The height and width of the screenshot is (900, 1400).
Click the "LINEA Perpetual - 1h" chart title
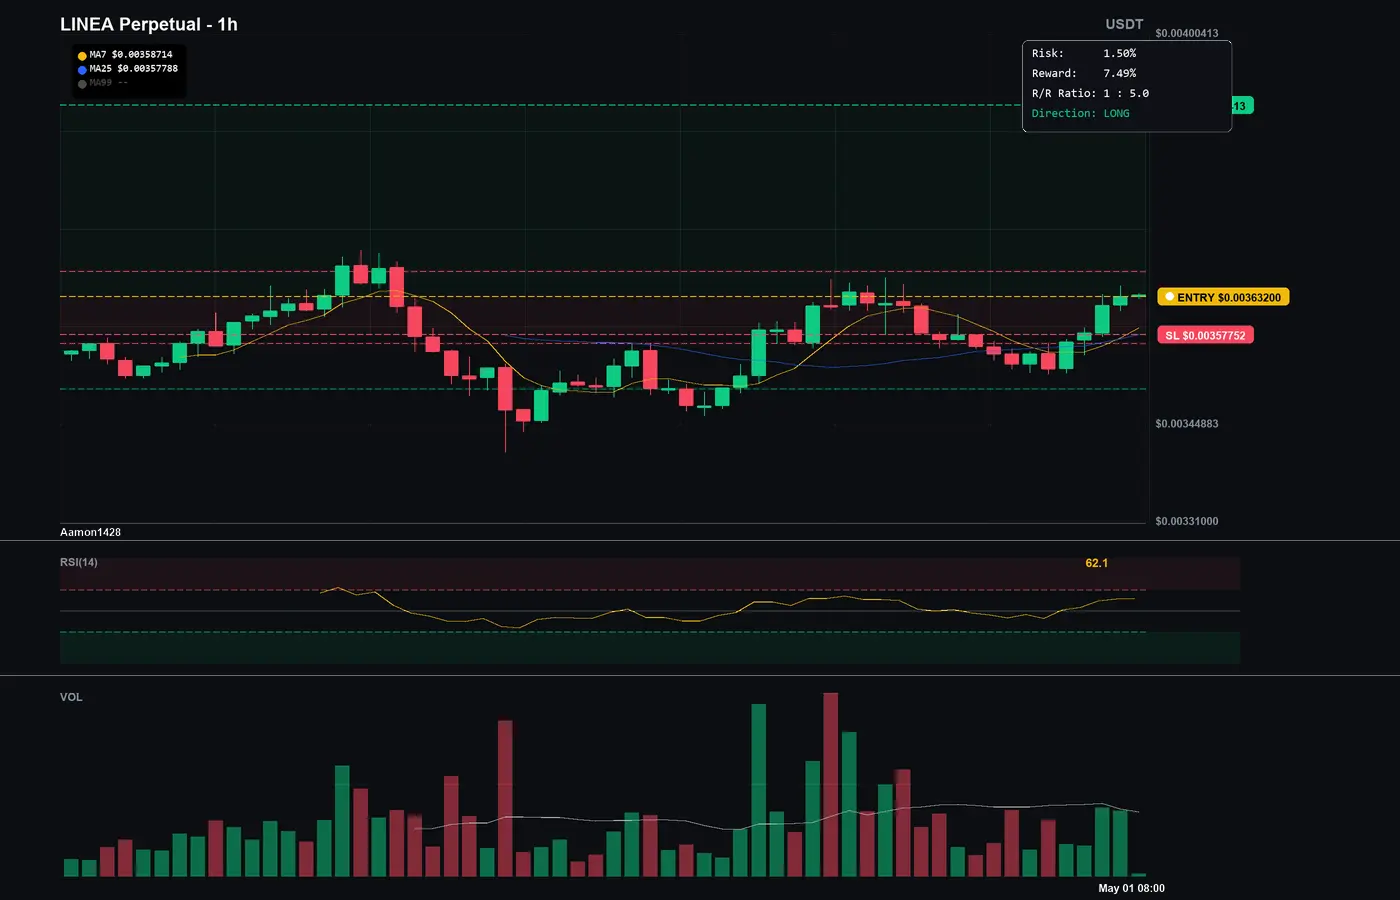pos(149,24)
